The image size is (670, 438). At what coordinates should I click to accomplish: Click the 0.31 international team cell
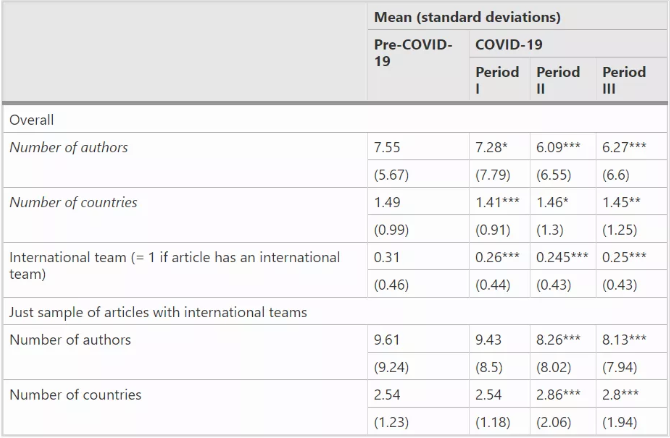[388, 257]
